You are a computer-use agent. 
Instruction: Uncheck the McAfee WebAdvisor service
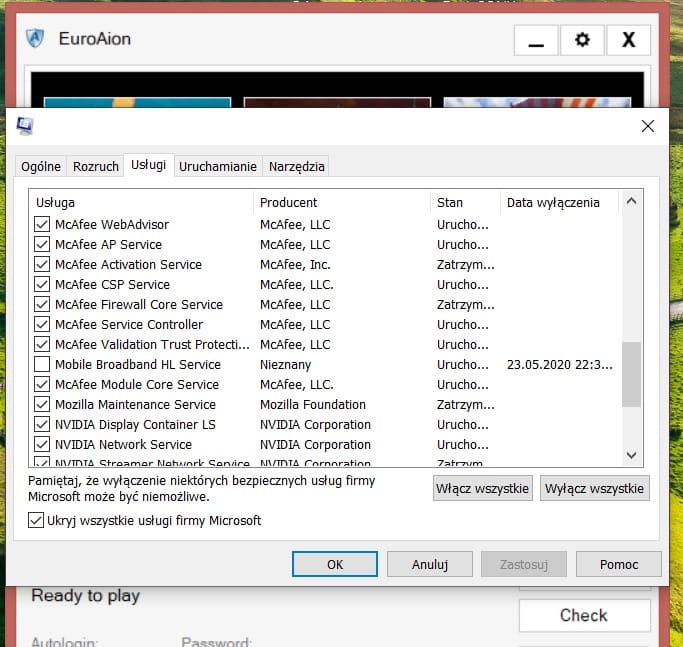[42, 225]
